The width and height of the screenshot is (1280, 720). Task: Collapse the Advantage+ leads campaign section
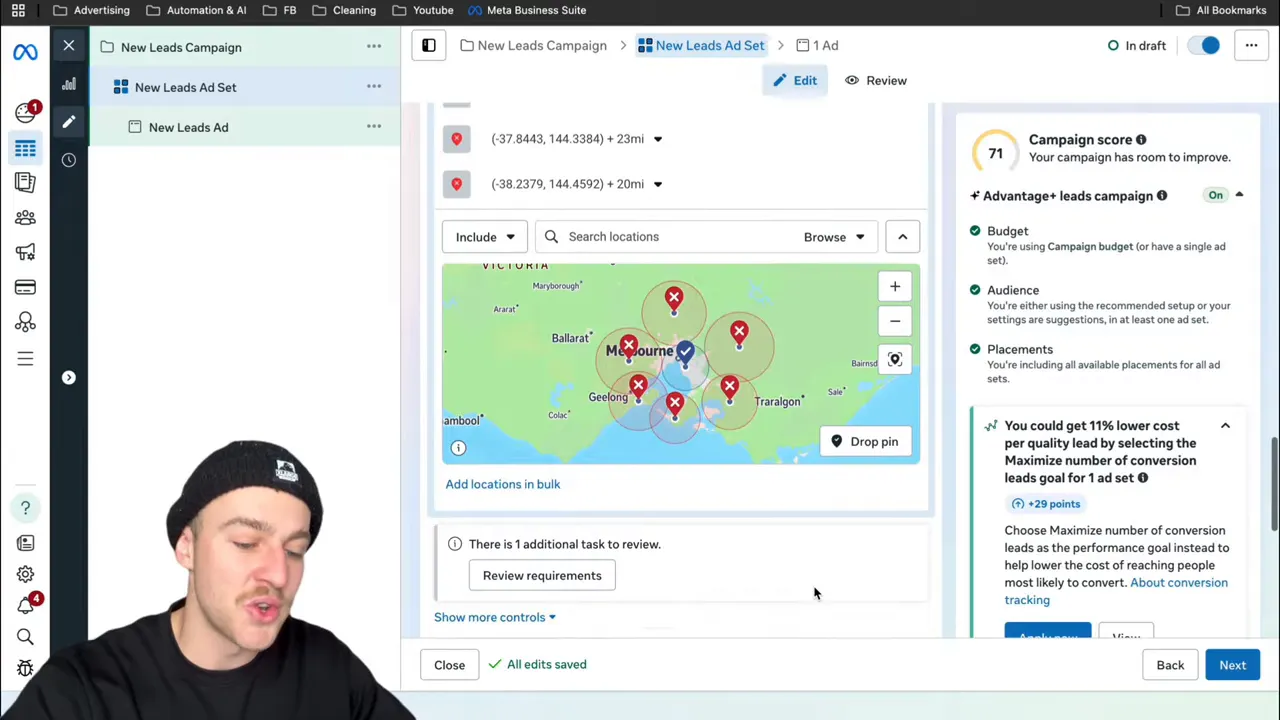[x=1239, y=195]
